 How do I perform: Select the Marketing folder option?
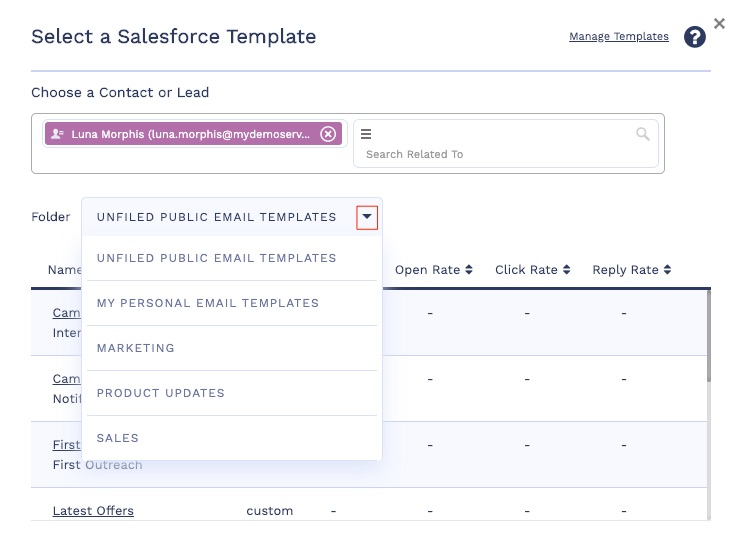pyautogui.click(x=136, y=348)
